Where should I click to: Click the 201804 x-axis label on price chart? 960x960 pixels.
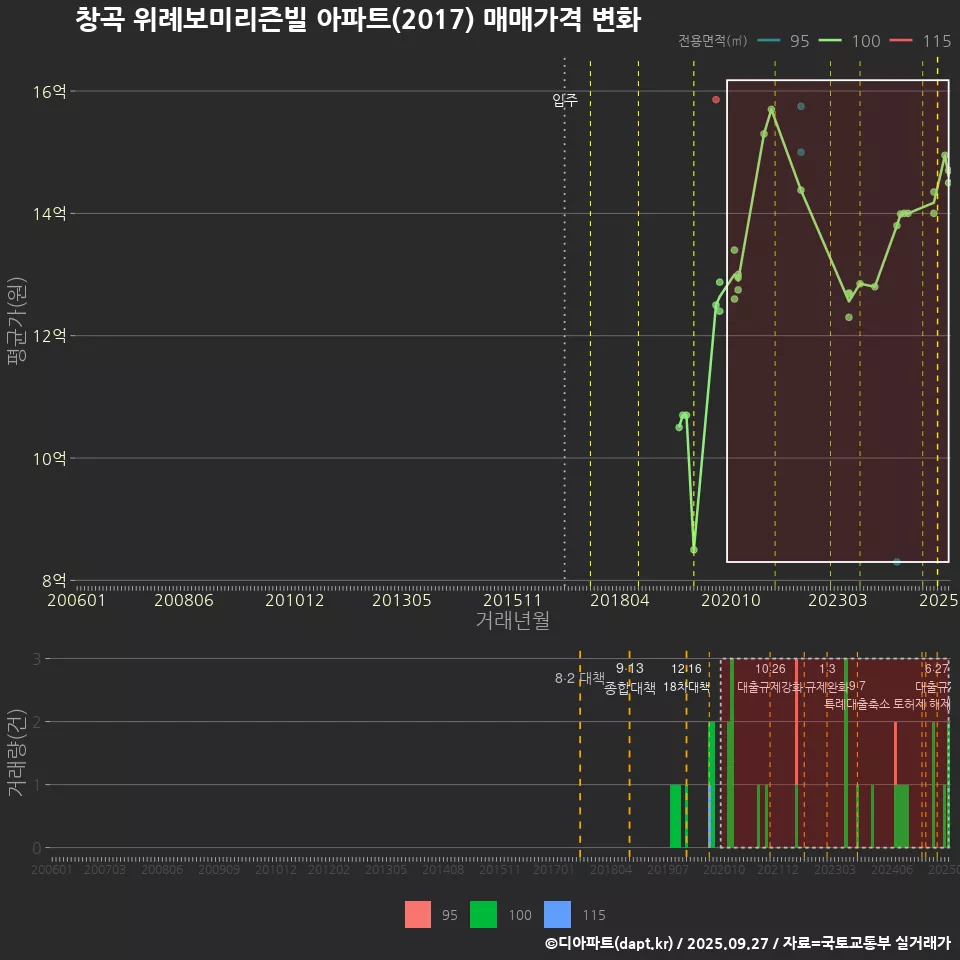point(620,600)
